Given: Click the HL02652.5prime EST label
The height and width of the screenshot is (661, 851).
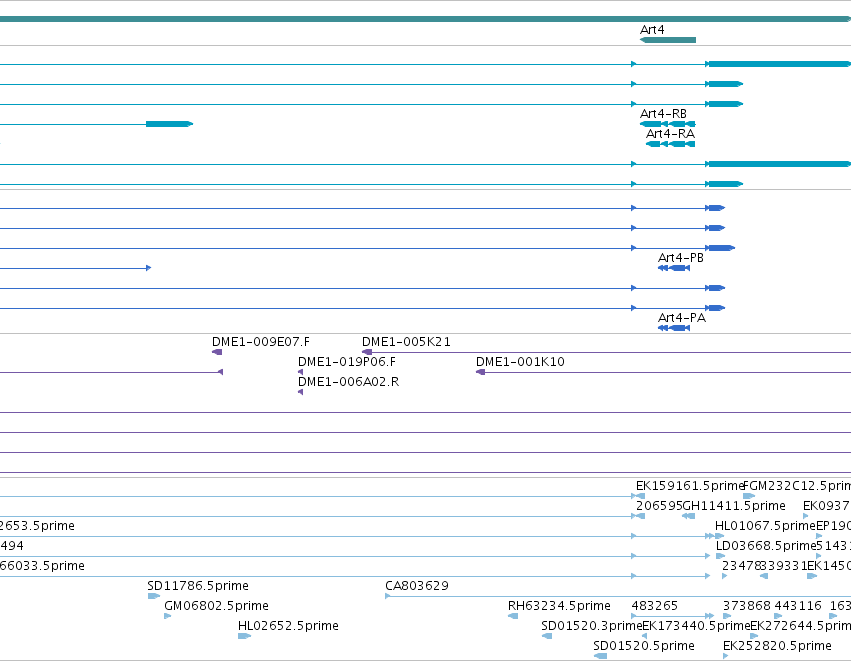Looking at the screenshot, I should (288, 626).
